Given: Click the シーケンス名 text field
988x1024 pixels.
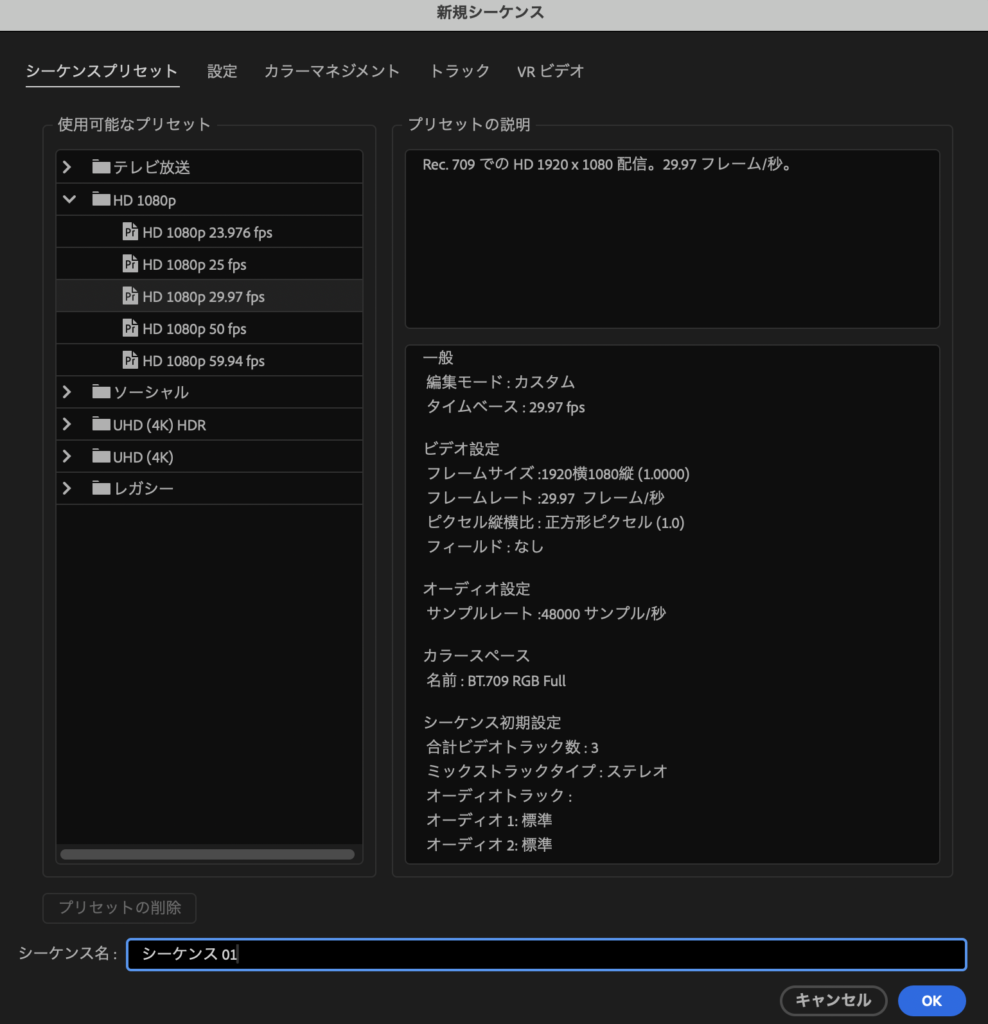Looking at the screenshot, I should 546,954.
